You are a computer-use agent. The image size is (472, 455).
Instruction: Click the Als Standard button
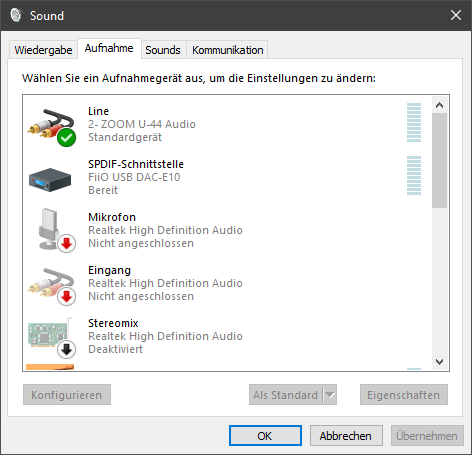pyautogui.click(x=286, y=395)
